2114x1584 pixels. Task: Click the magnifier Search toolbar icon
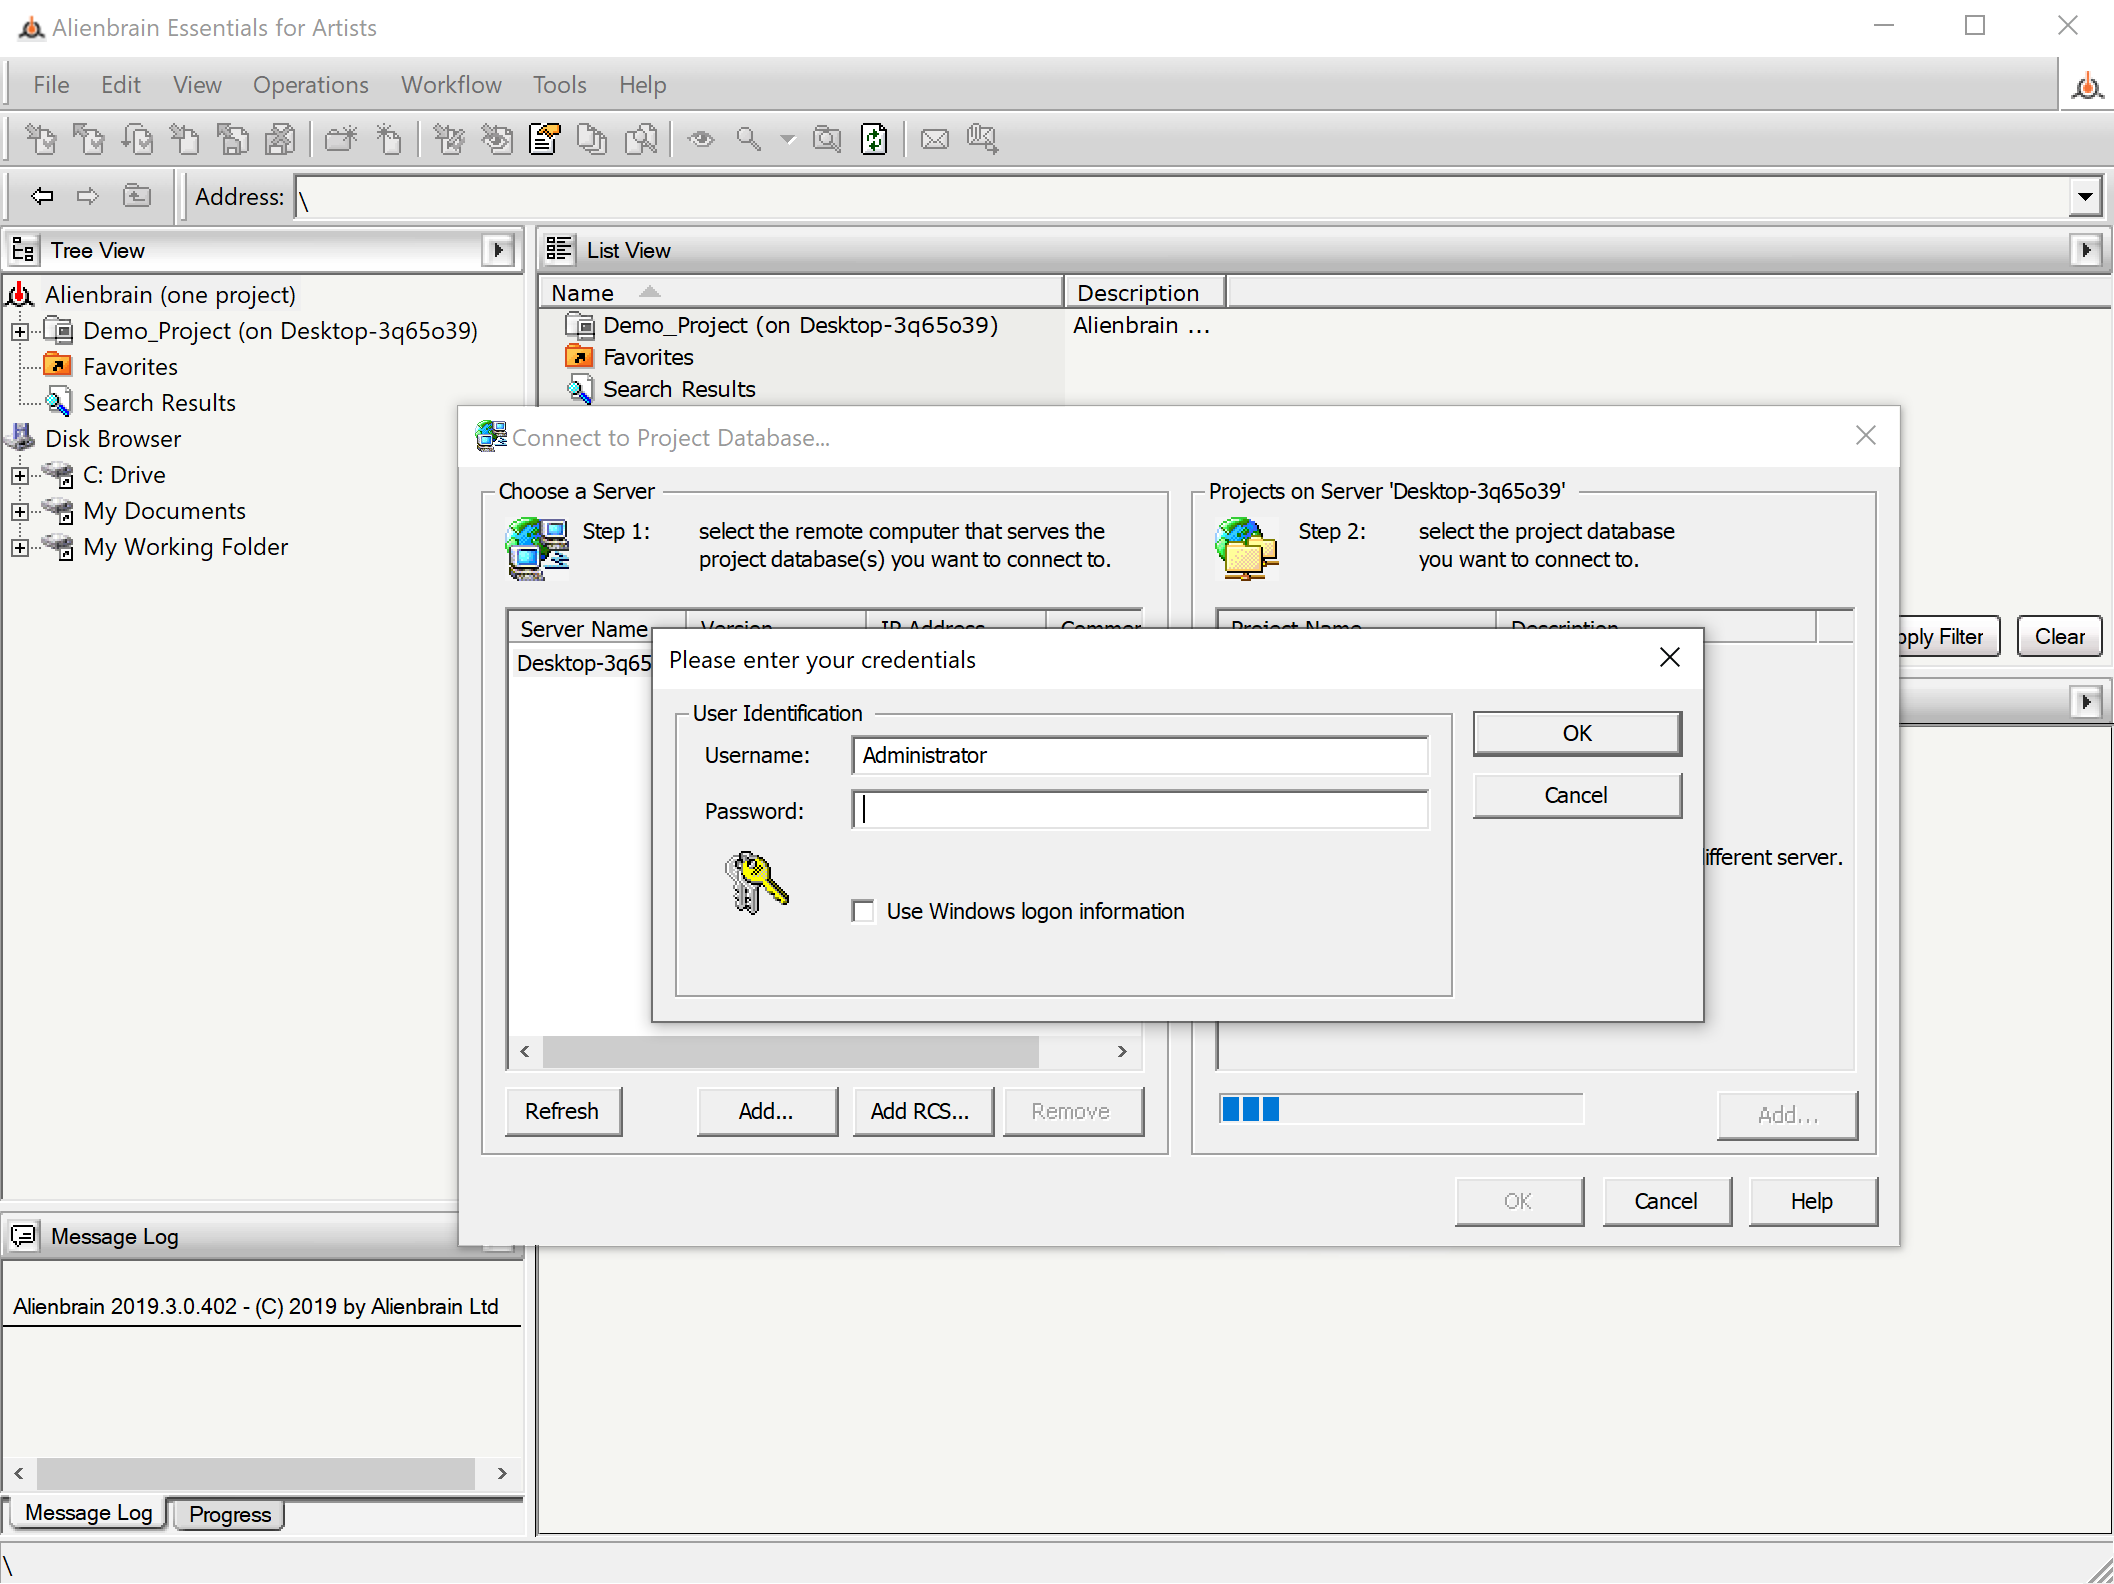coord(748,139)
